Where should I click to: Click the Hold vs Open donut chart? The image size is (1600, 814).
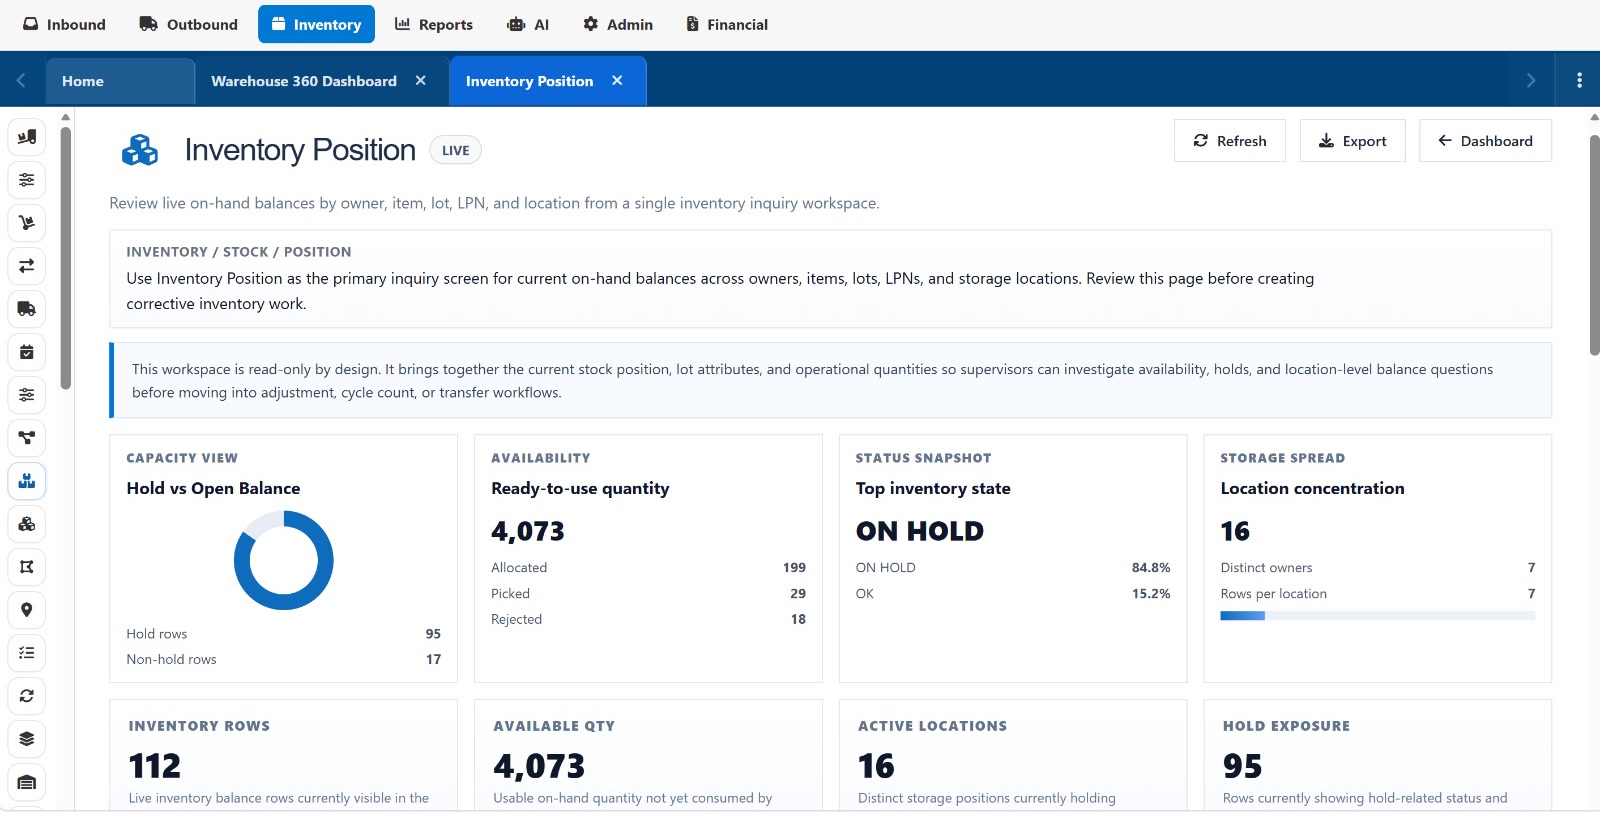pos(284,561)
